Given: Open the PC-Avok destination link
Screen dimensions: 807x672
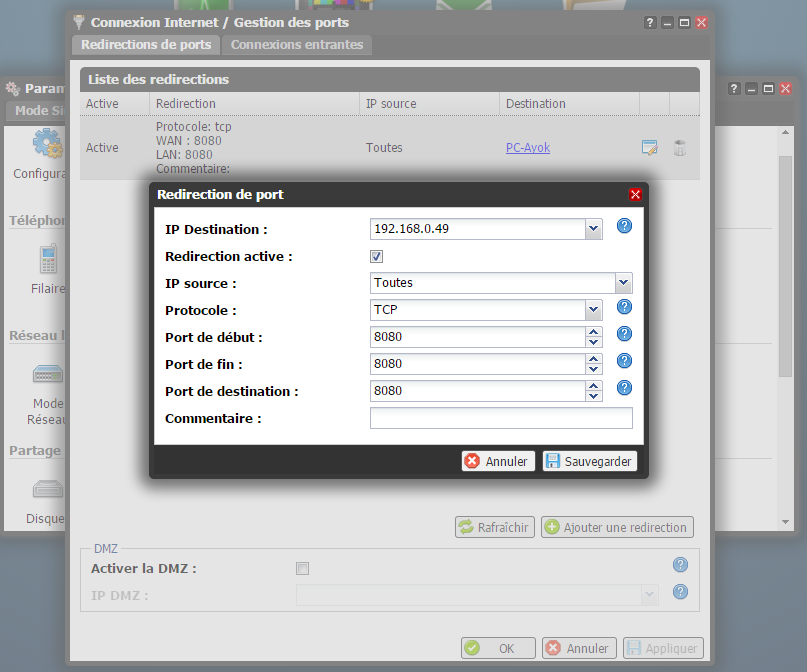Looking at the screenshot, I should coord(528,148).
